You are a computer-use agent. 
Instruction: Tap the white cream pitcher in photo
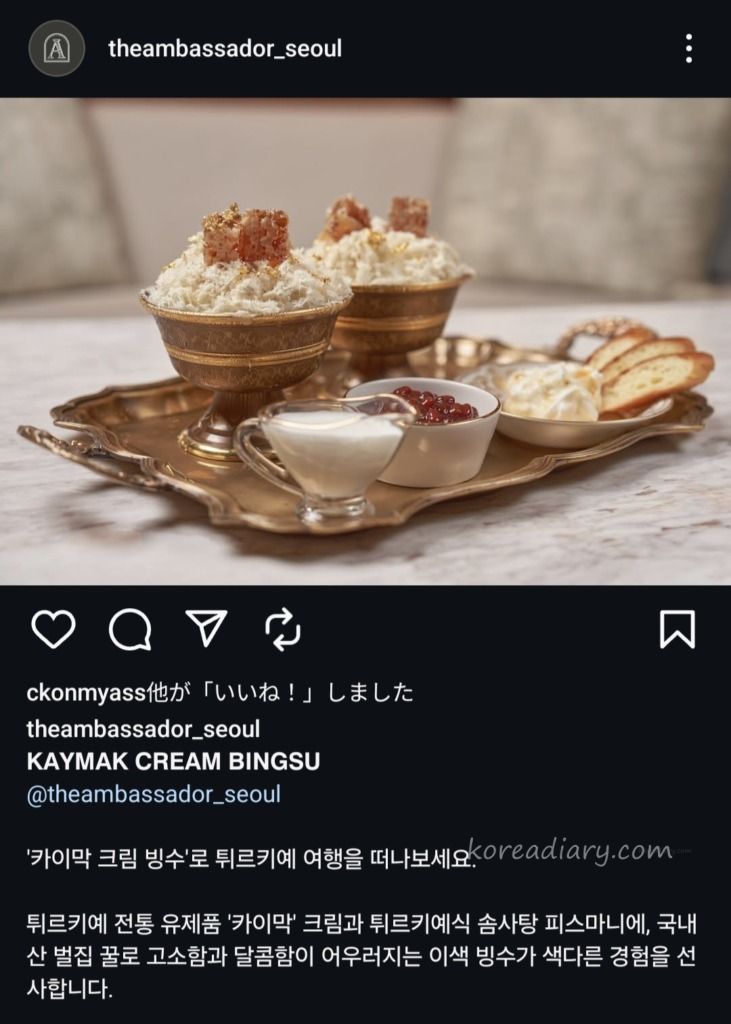(325, 458)
